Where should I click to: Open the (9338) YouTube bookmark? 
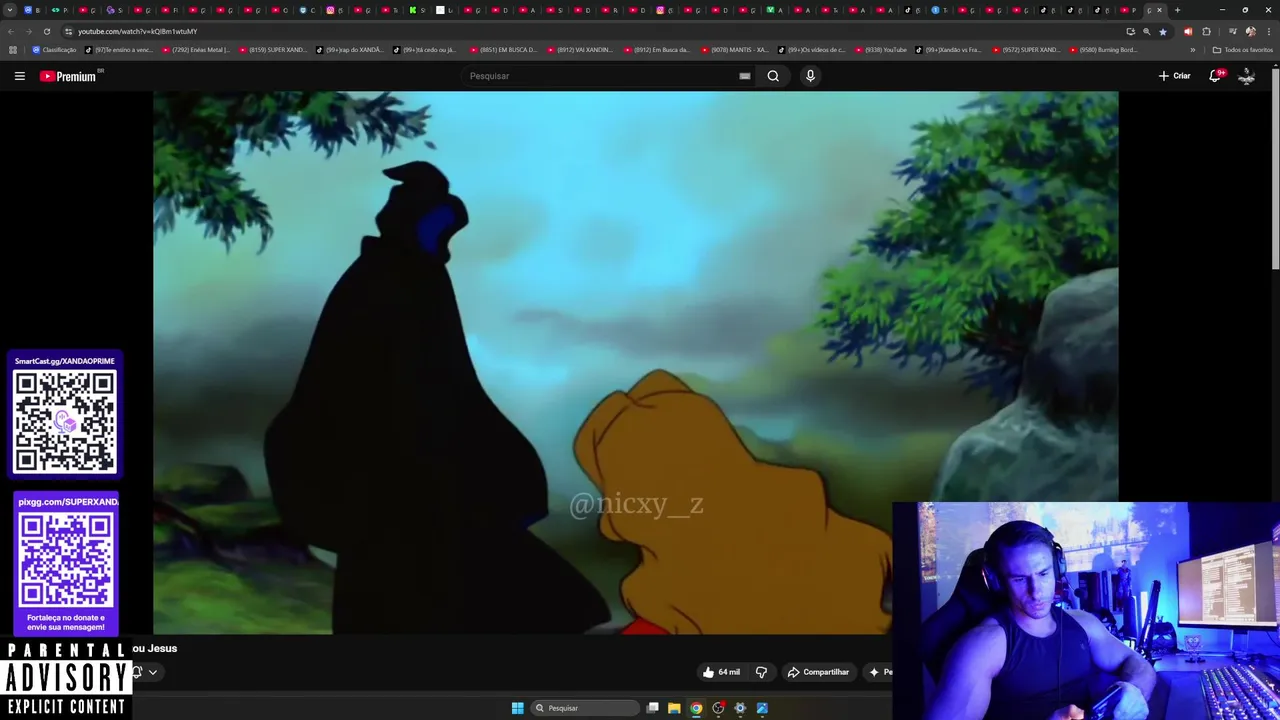tap(880, 50)
